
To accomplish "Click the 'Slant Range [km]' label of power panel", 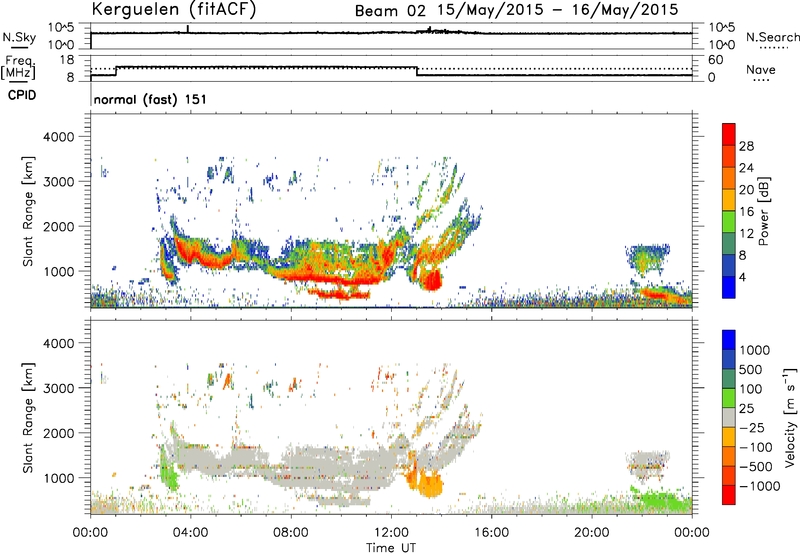I will (28, 211).
